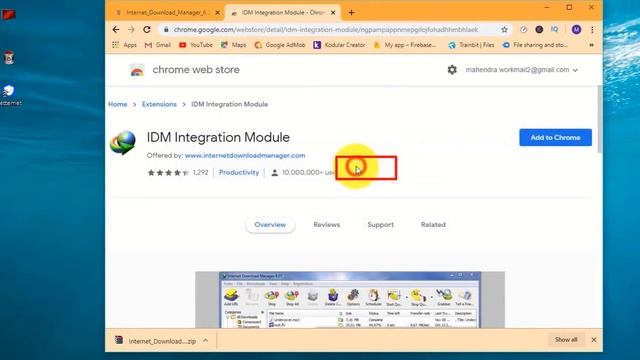
Task: Expand the download item options chevron
Action: tap(205, 340)
